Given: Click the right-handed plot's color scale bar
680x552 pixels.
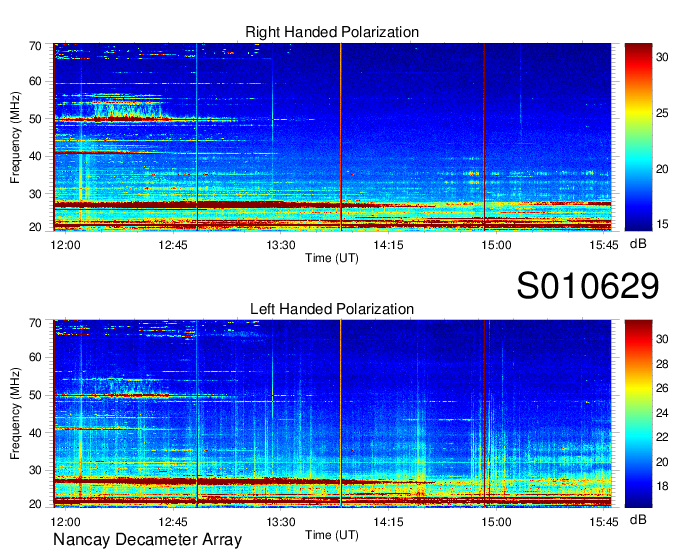Looking at the screenshot, I should pyautogui.click(x=638, y=137).
